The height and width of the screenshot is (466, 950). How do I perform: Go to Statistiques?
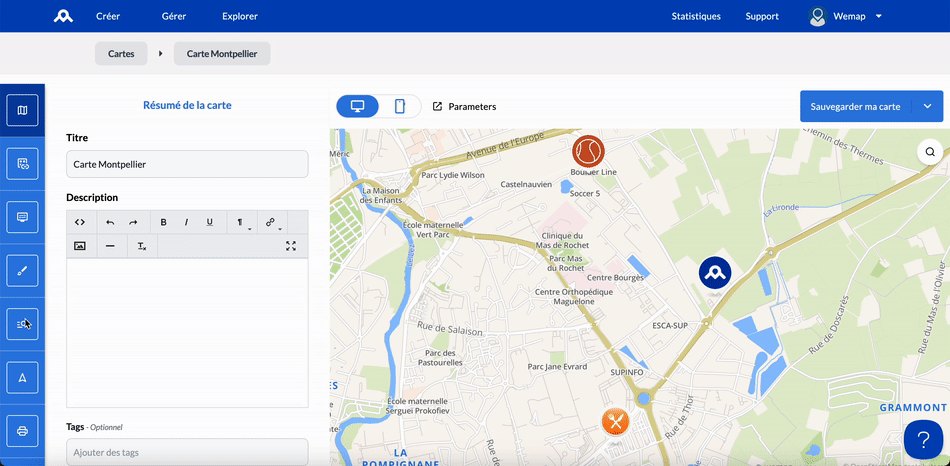click(696, 16)
